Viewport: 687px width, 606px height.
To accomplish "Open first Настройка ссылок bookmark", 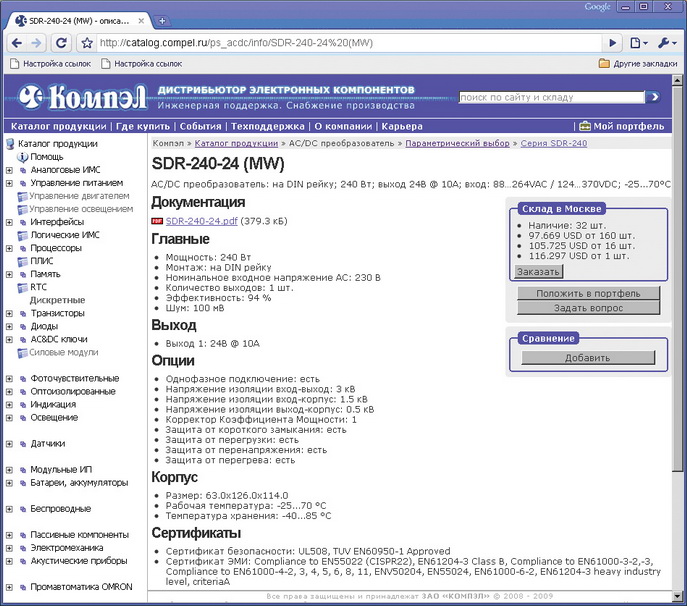I will [x=50, y=64].
